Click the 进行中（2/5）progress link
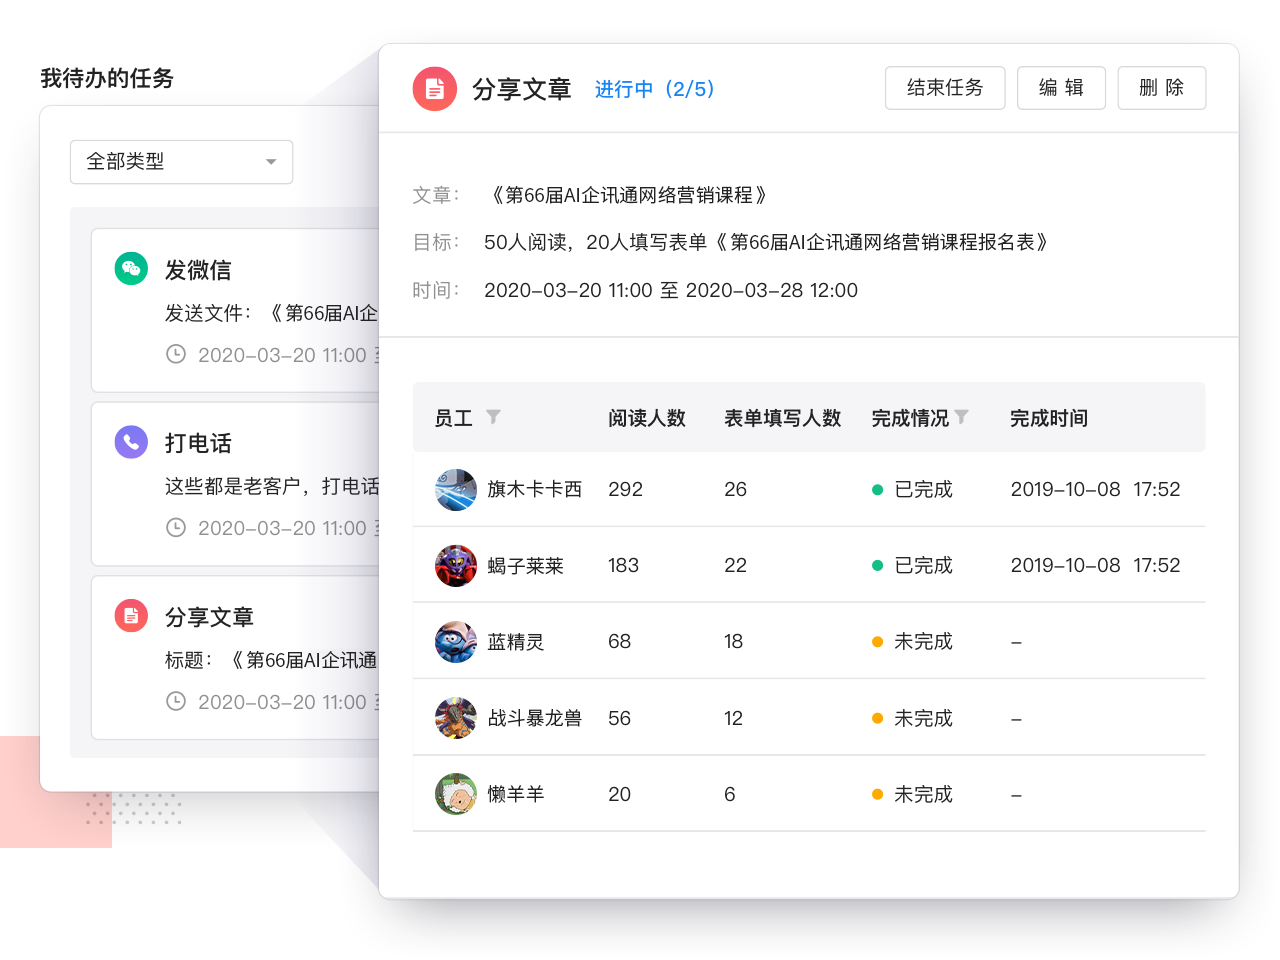Image resolution: width=1280 pixels, height=960 pixels. 654,89
